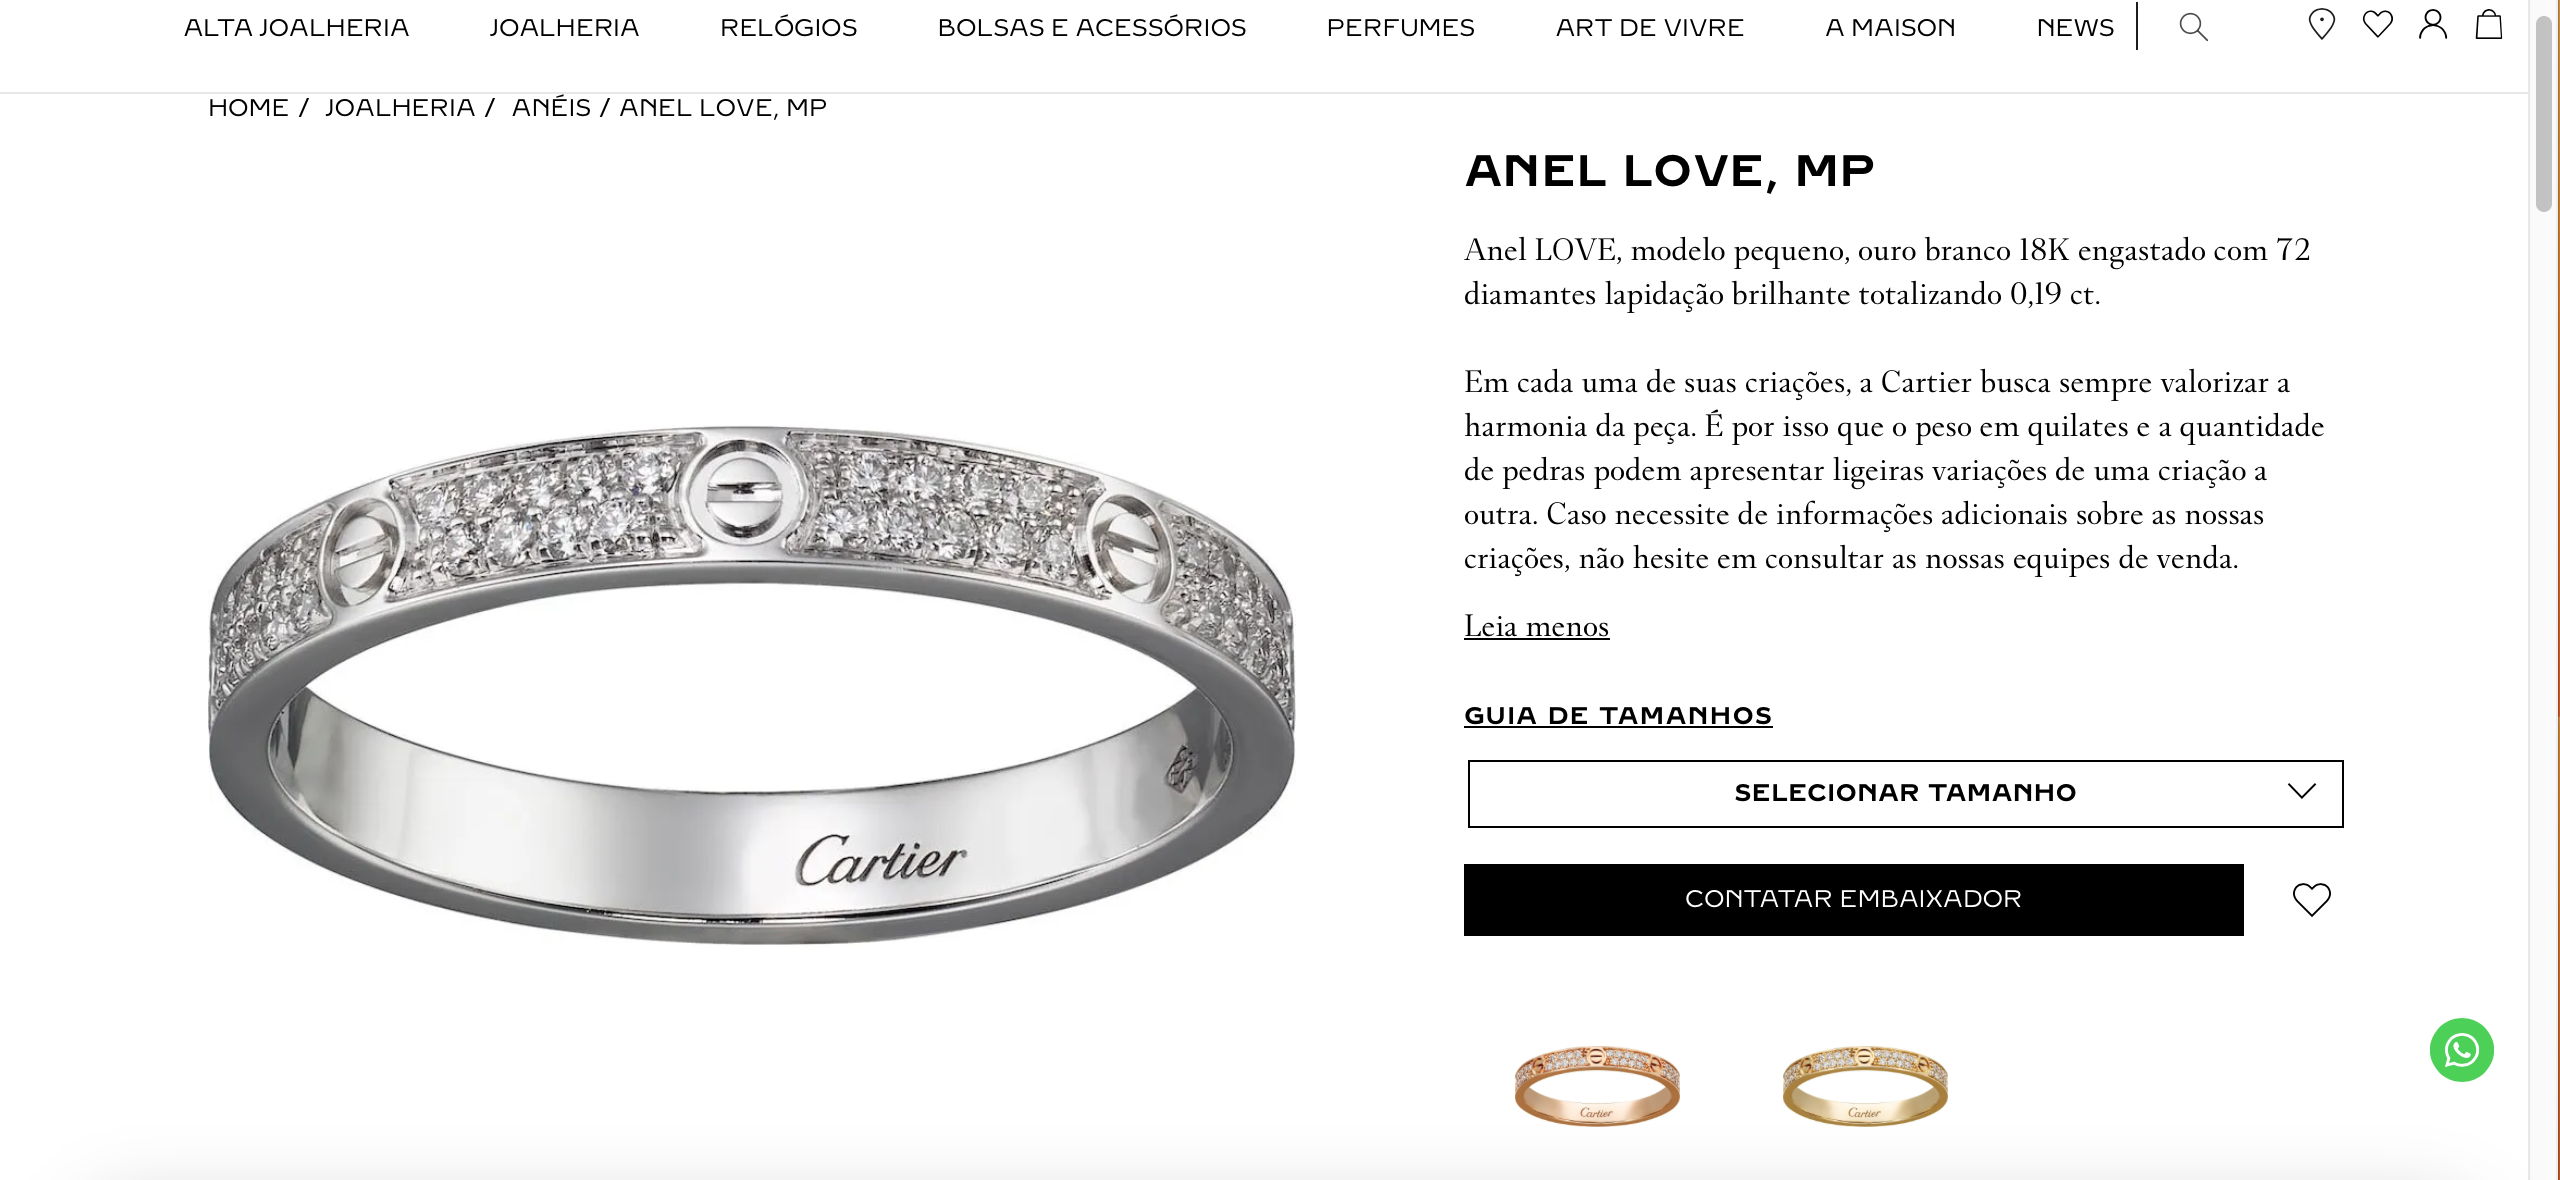Collapse description with Leia menos
2560x1180 pixels.
click(x=1536, y=626)
